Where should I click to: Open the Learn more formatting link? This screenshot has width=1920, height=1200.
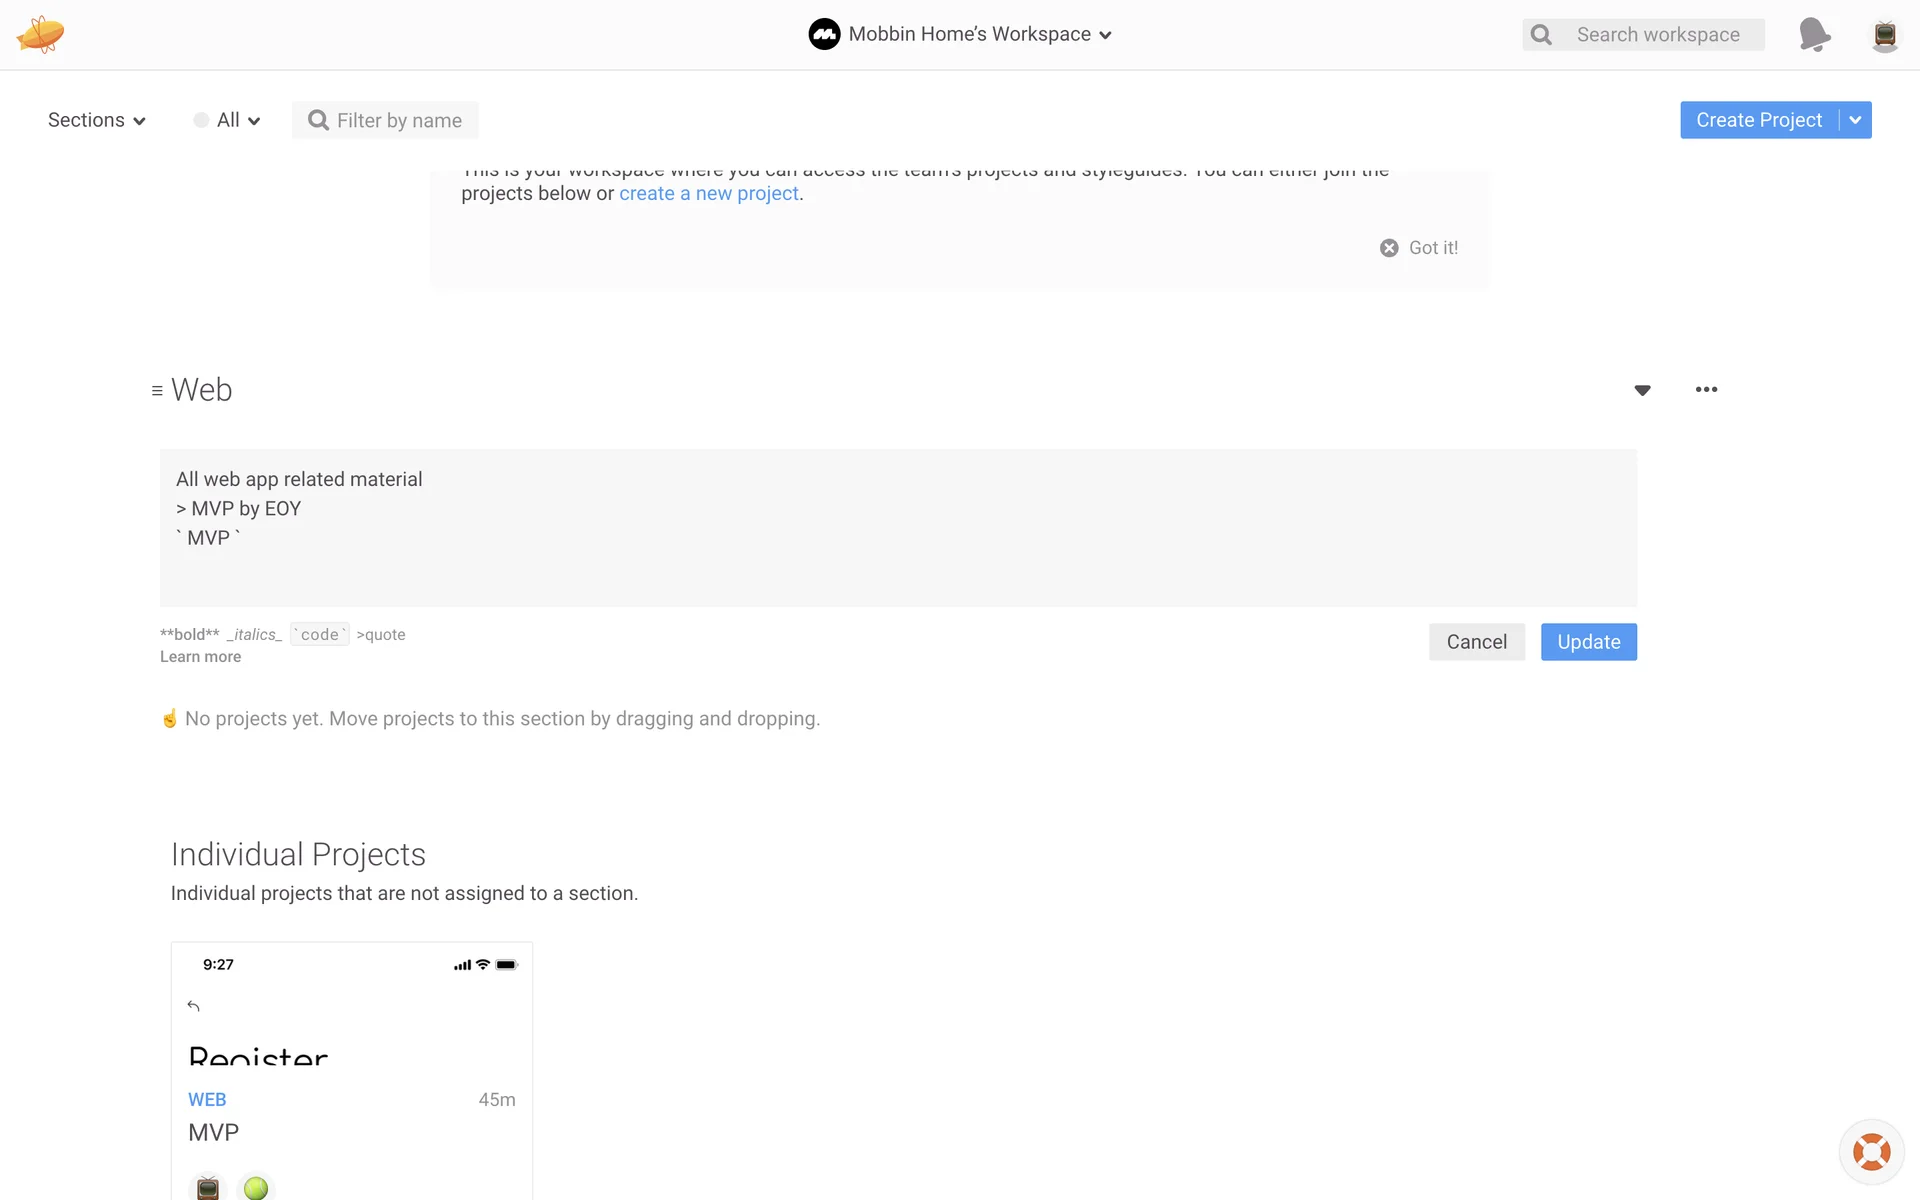[200, 657]
